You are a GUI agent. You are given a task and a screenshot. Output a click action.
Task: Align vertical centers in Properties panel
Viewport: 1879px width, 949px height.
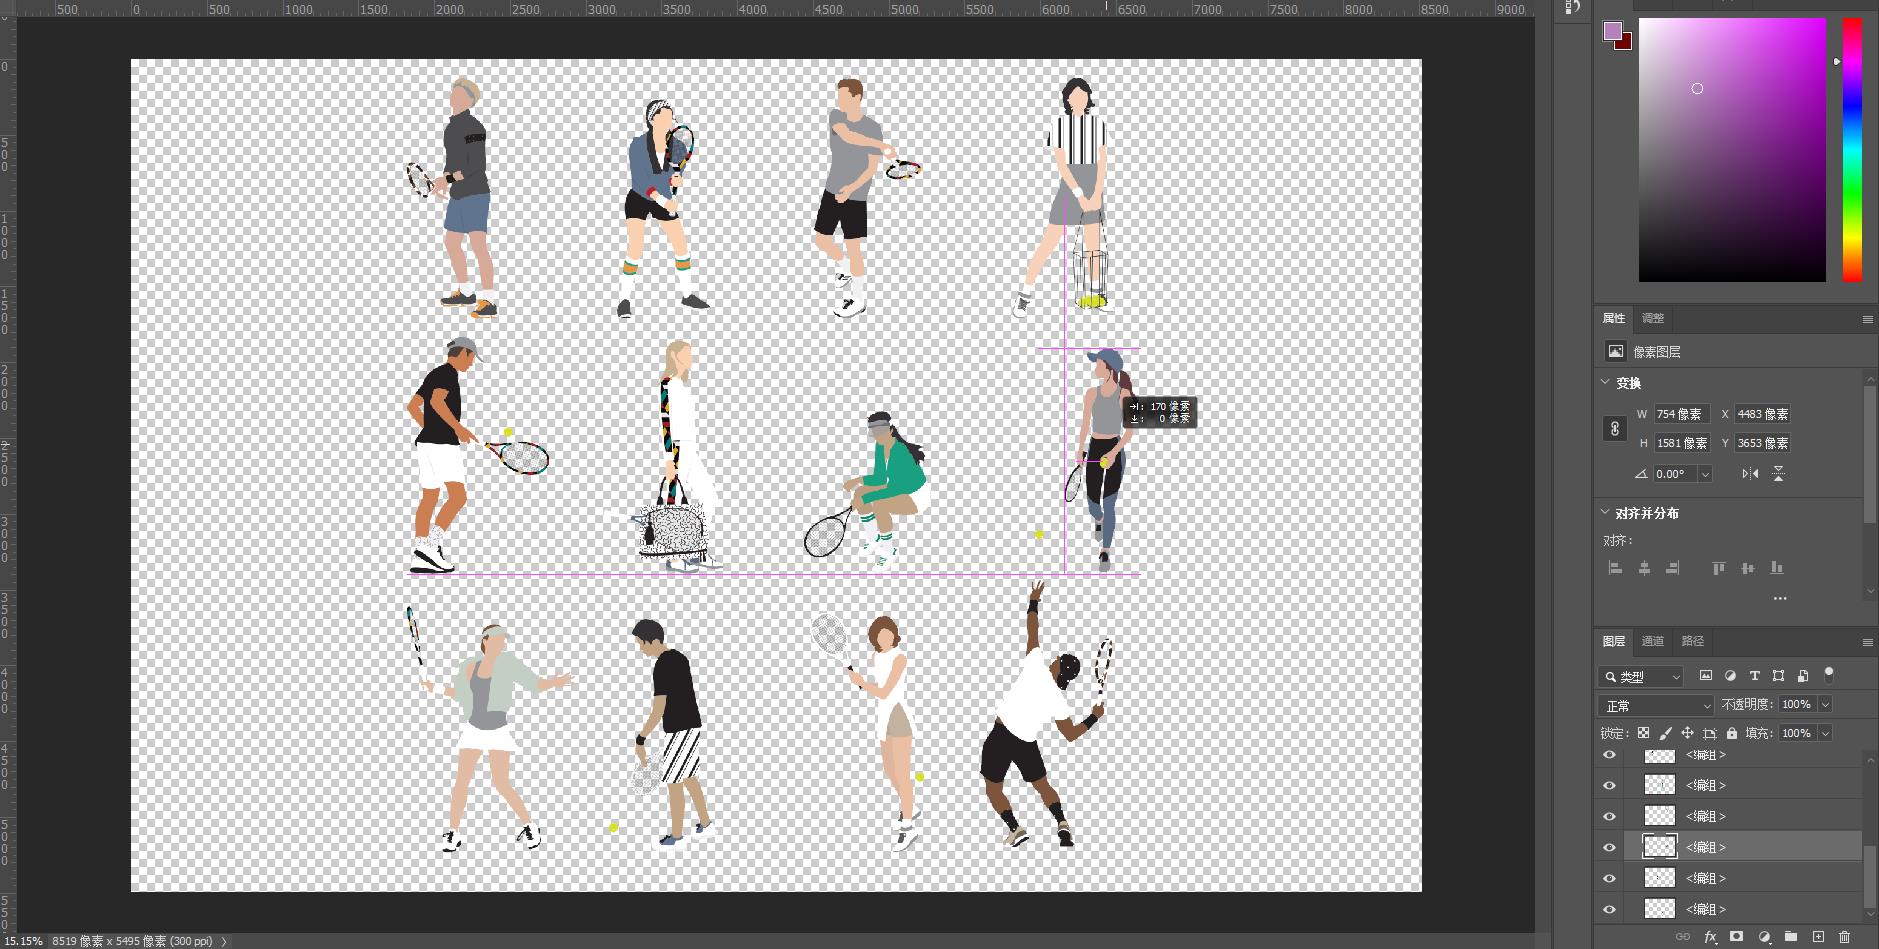pos(1747,568)
